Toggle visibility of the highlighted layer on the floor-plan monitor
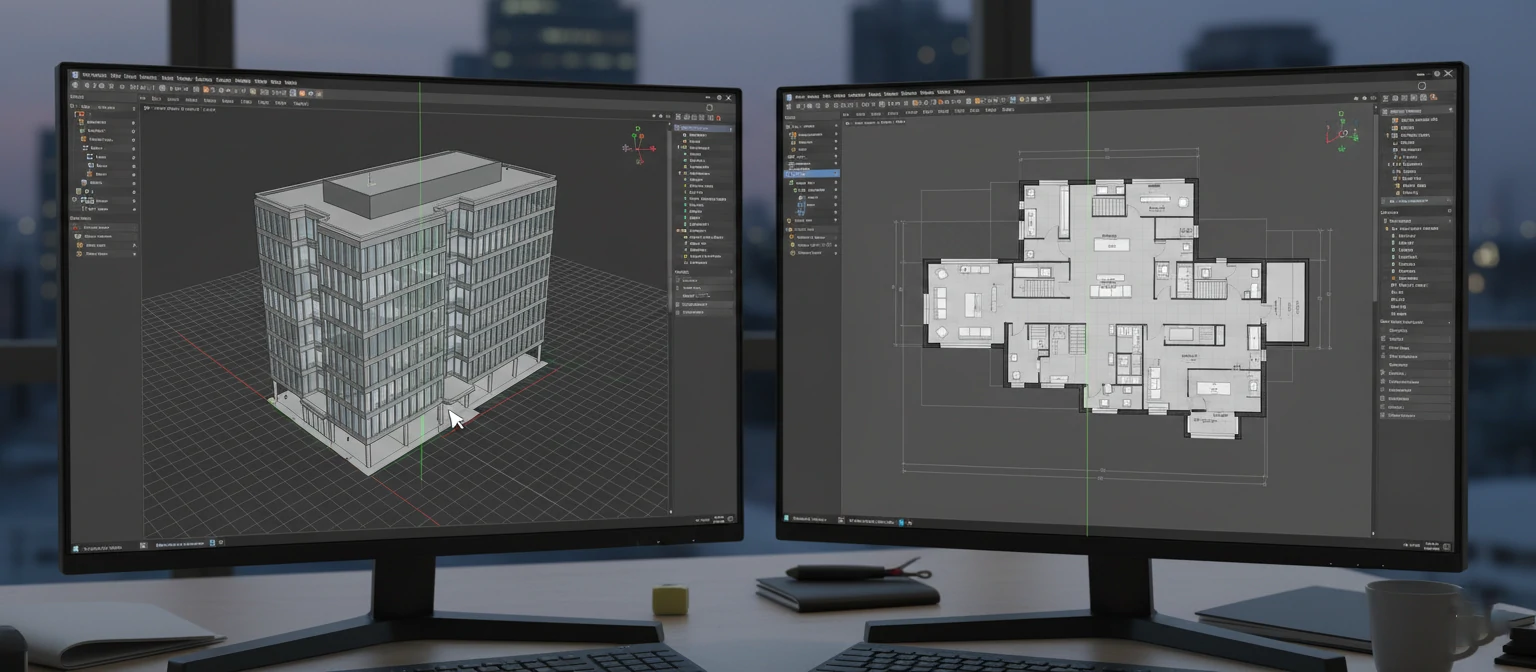This screenshot has width=1536, height=672. click(x=836, y=173)
